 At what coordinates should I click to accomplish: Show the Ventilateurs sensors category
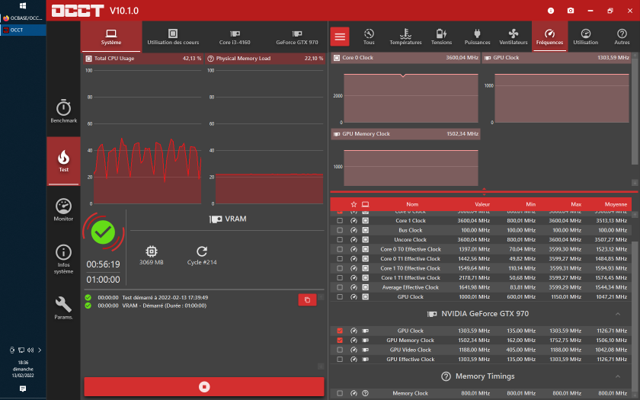513,37
